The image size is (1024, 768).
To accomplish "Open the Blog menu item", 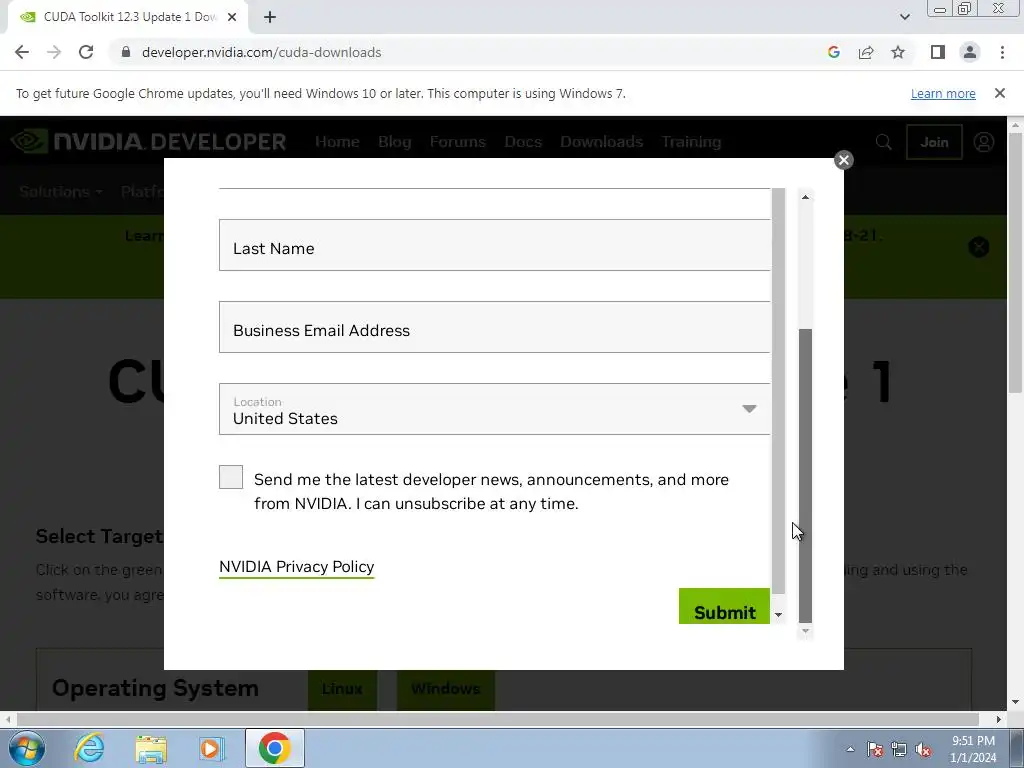I will 394,142.
